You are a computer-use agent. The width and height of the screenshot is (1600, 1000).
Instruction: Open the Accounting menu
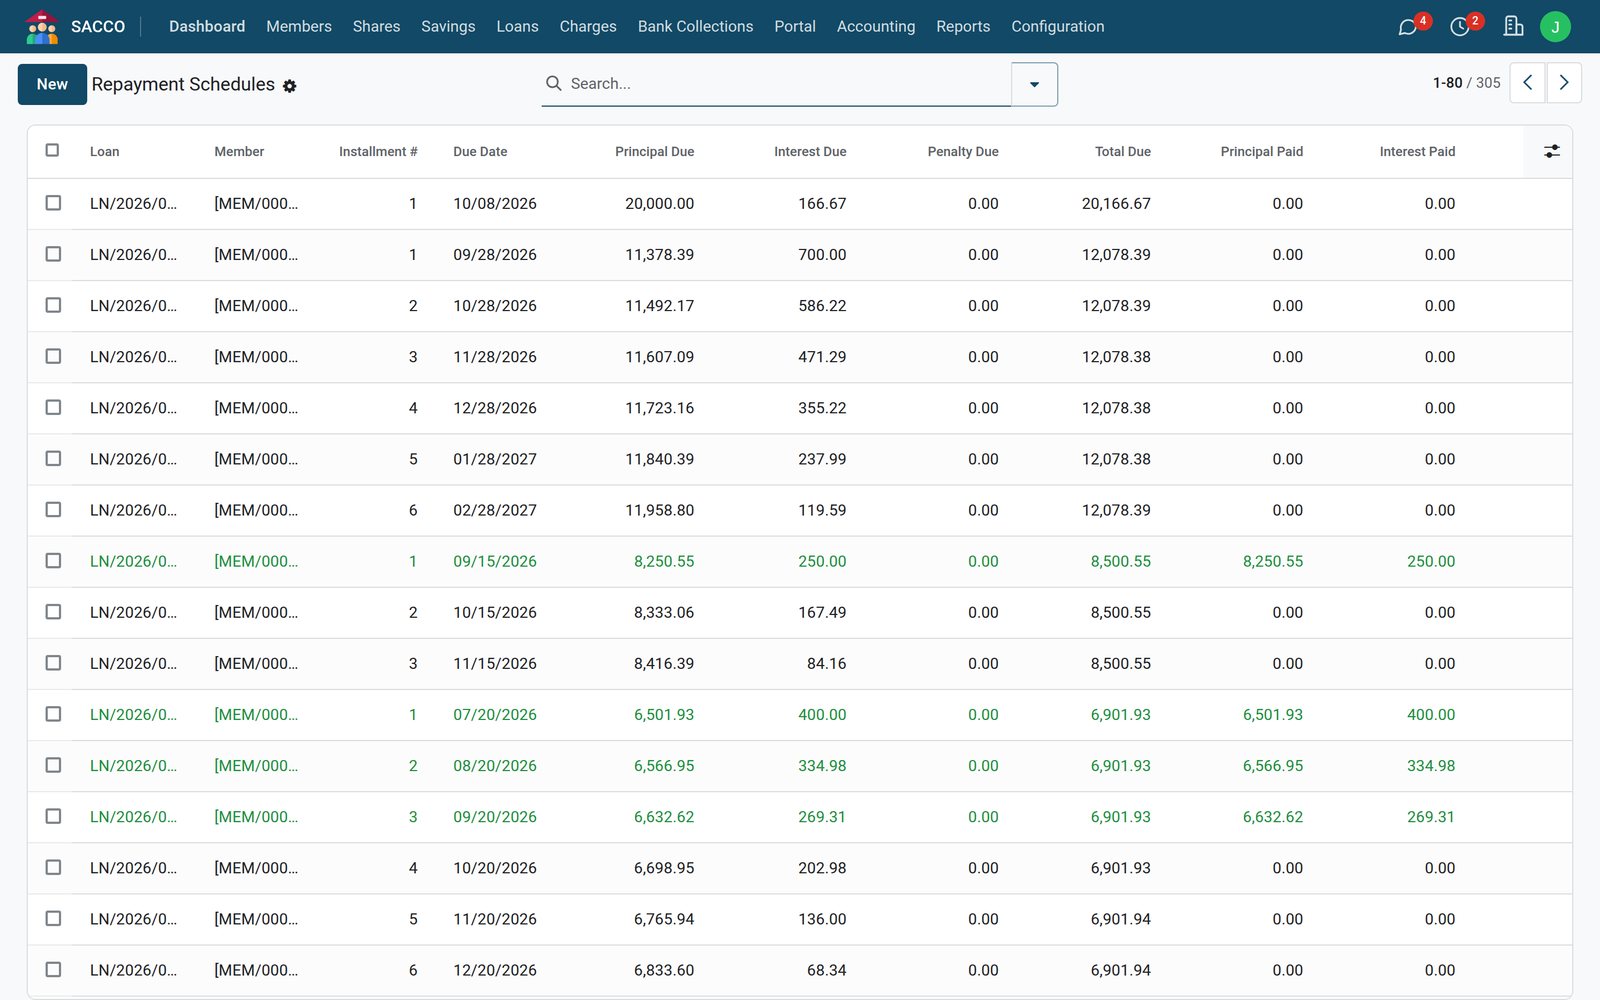[876, 27]
